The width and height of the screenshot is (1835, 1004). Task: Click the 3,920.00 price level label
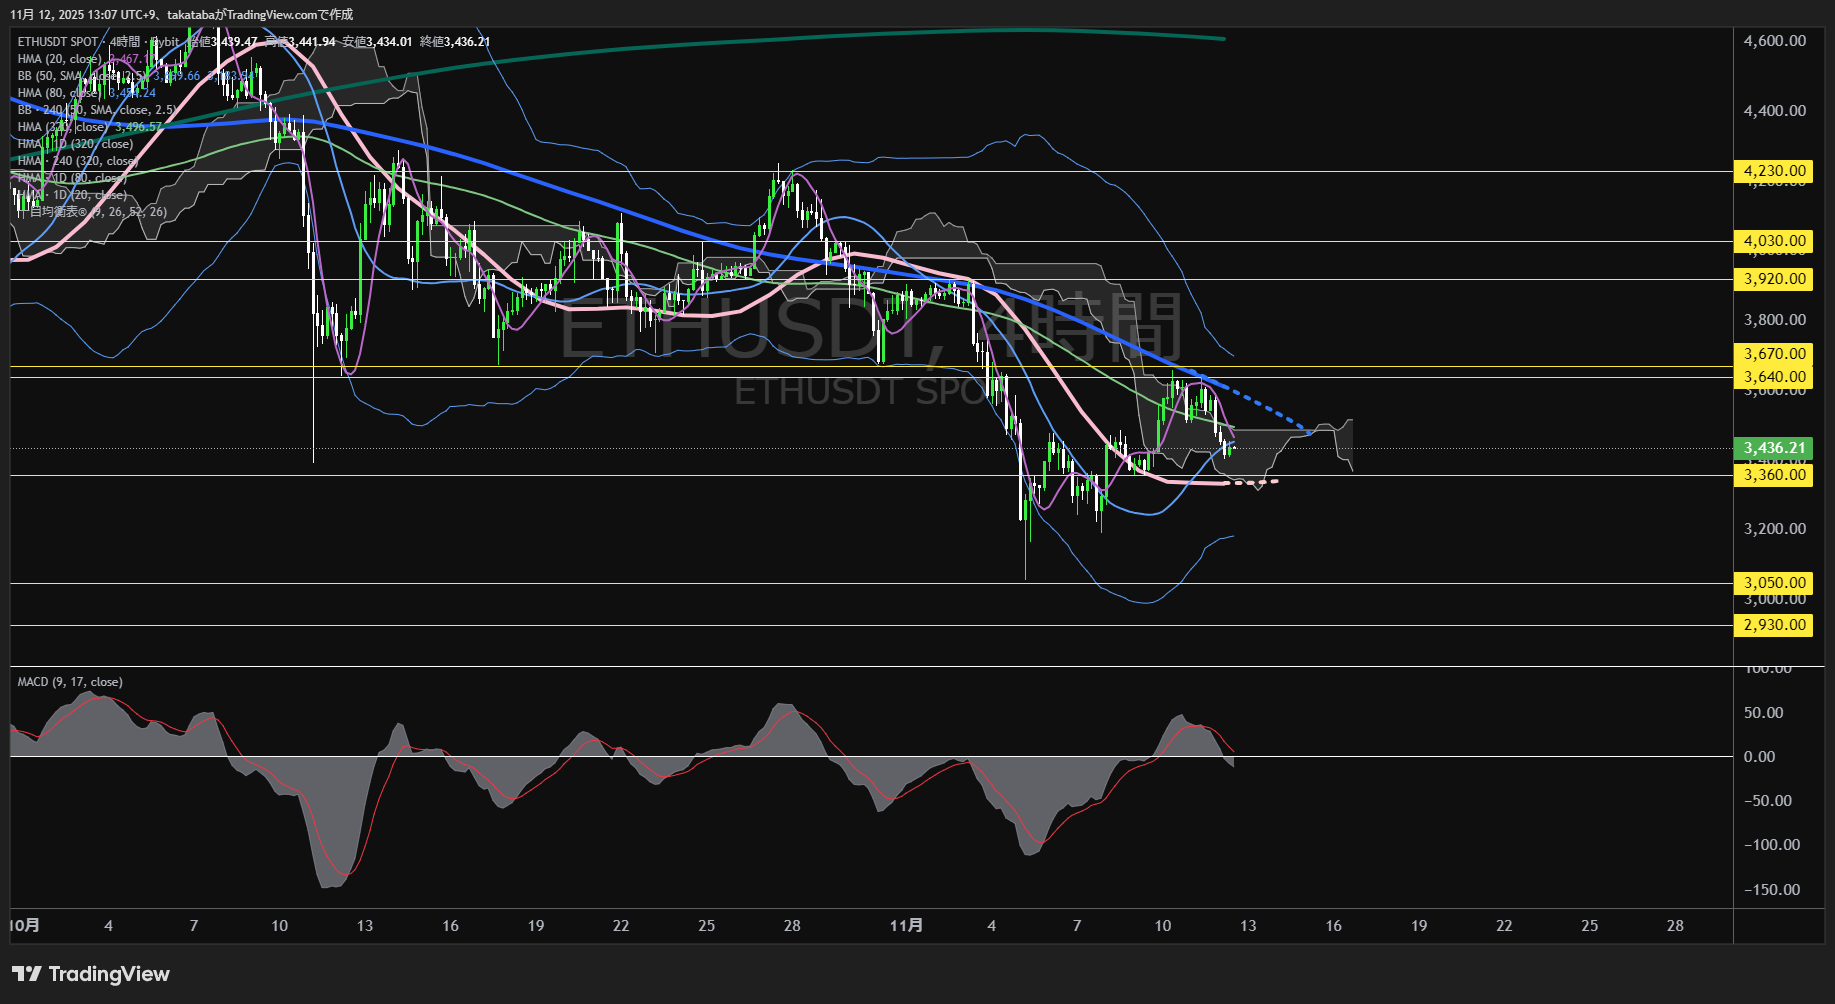[1774, 279]
